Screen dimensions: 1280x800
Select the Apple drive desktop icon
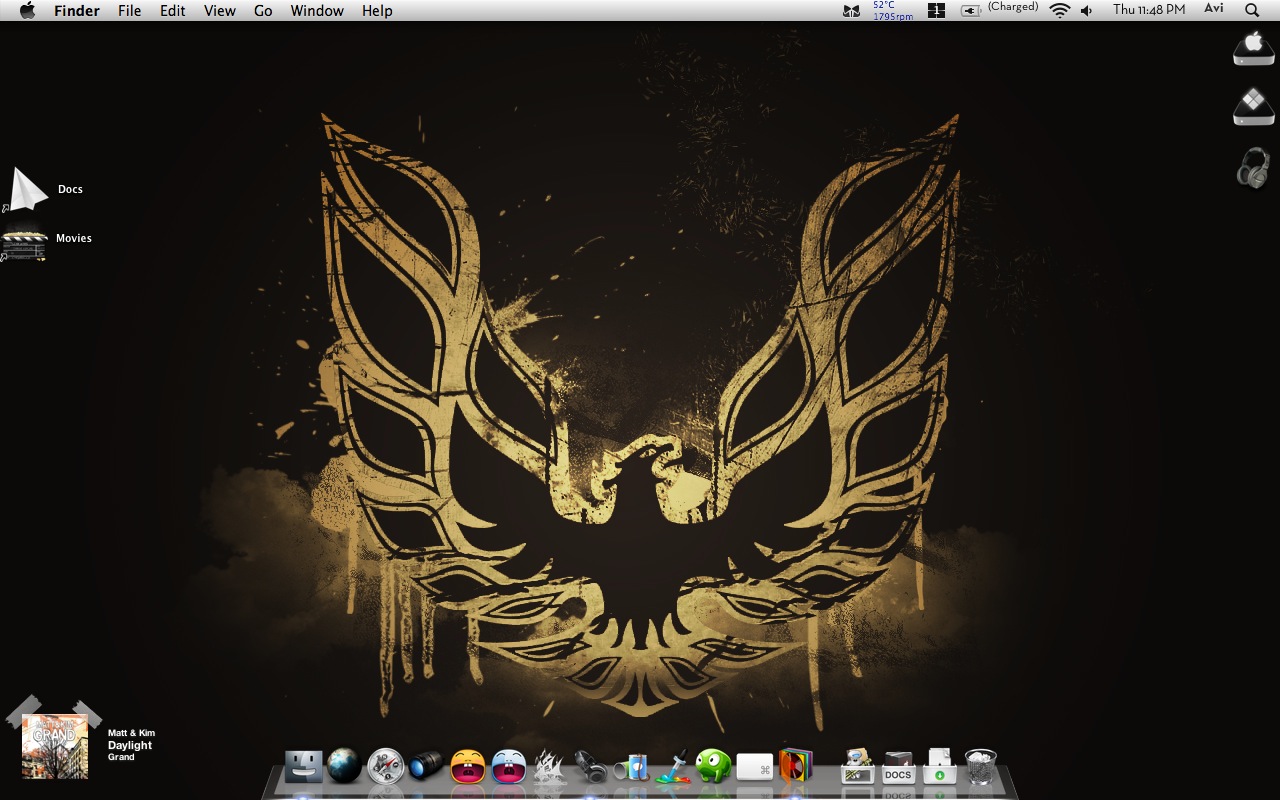[x=1254, y=49]
